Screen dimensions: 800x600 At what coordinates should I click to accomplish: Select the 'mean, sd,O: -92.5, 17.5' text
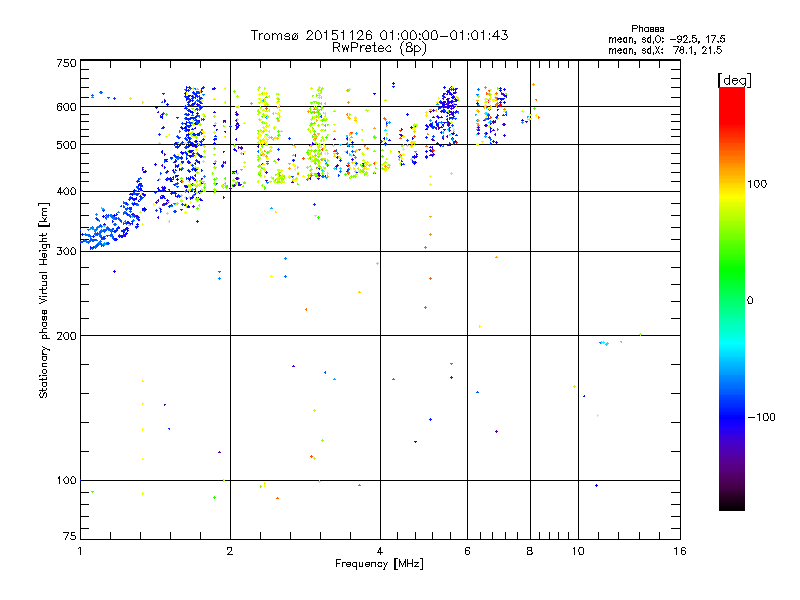666,39
